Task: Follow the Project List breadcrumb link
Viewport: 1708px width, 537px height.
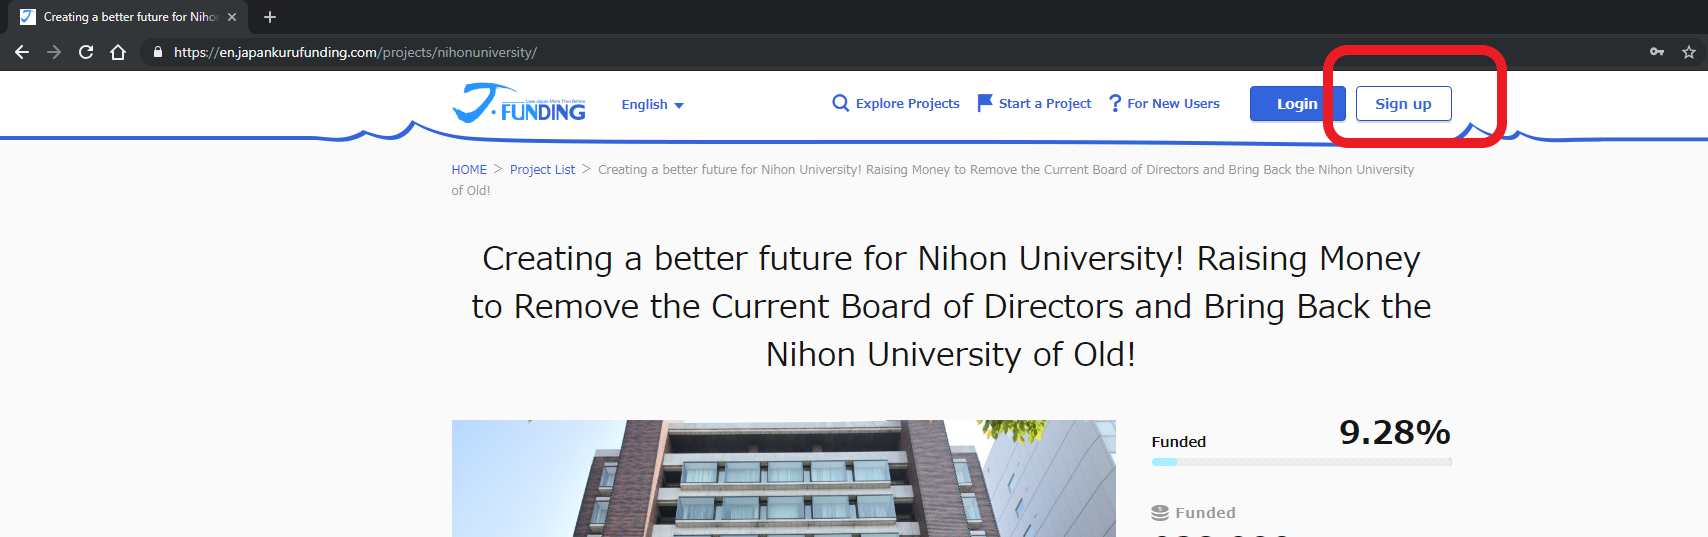Action: pos(543,170)
